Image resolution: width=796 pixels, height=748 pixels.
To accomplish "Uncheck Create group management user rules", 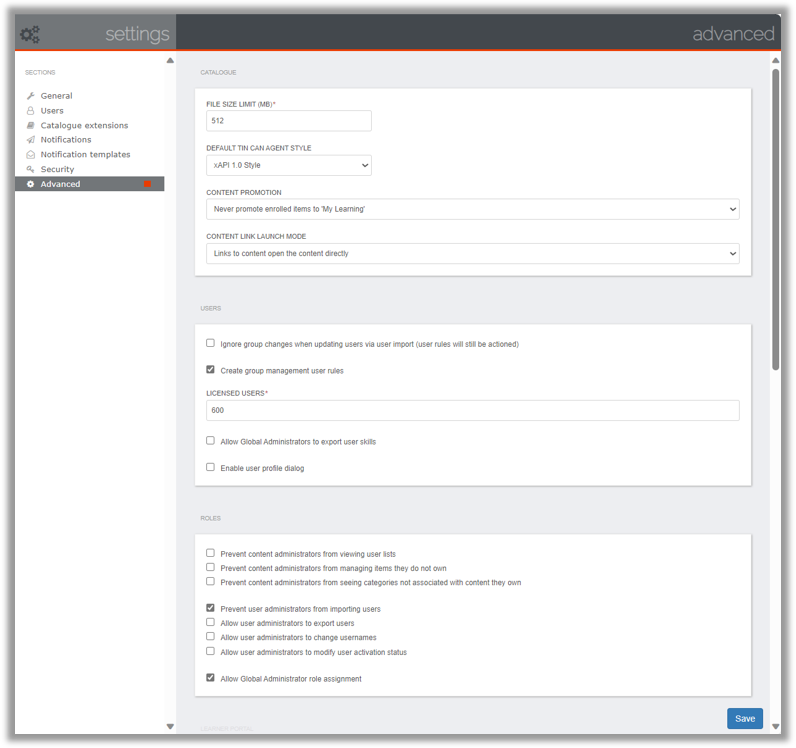I will [210, 369].
